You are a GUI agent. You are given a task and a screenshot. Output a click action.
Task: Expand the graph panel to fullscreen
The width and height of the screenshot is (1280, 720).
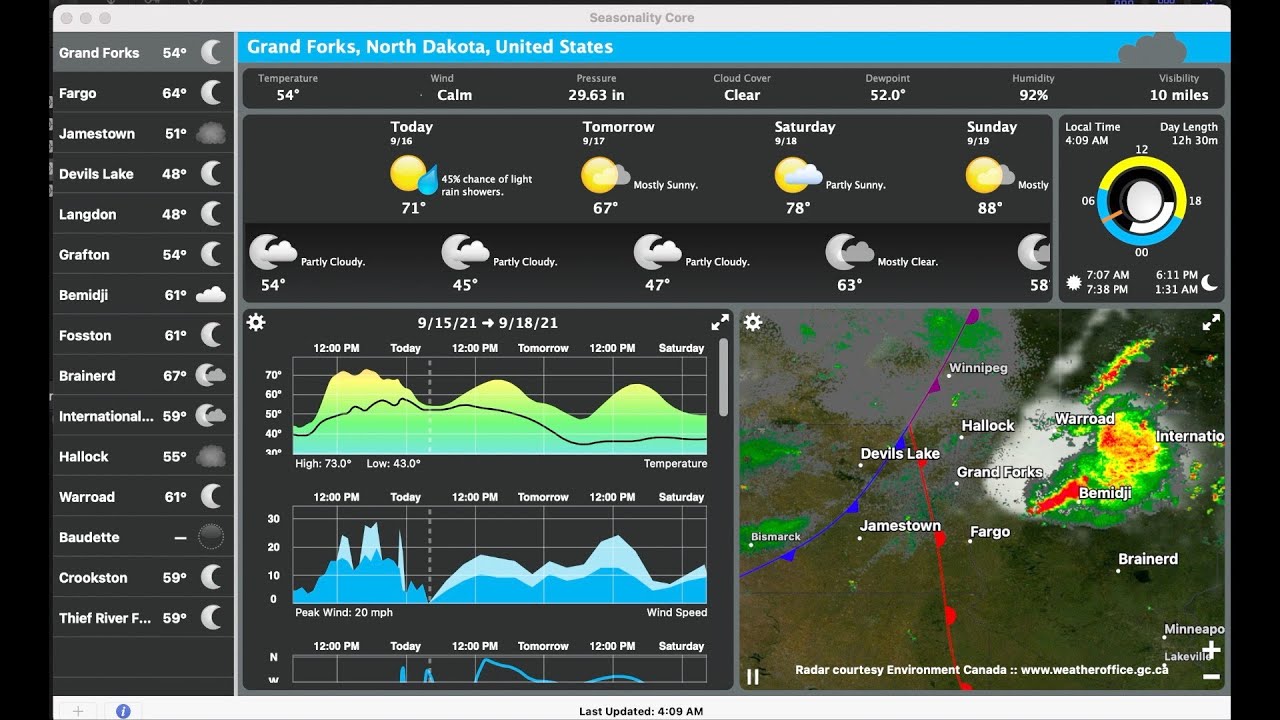[719, 322]
